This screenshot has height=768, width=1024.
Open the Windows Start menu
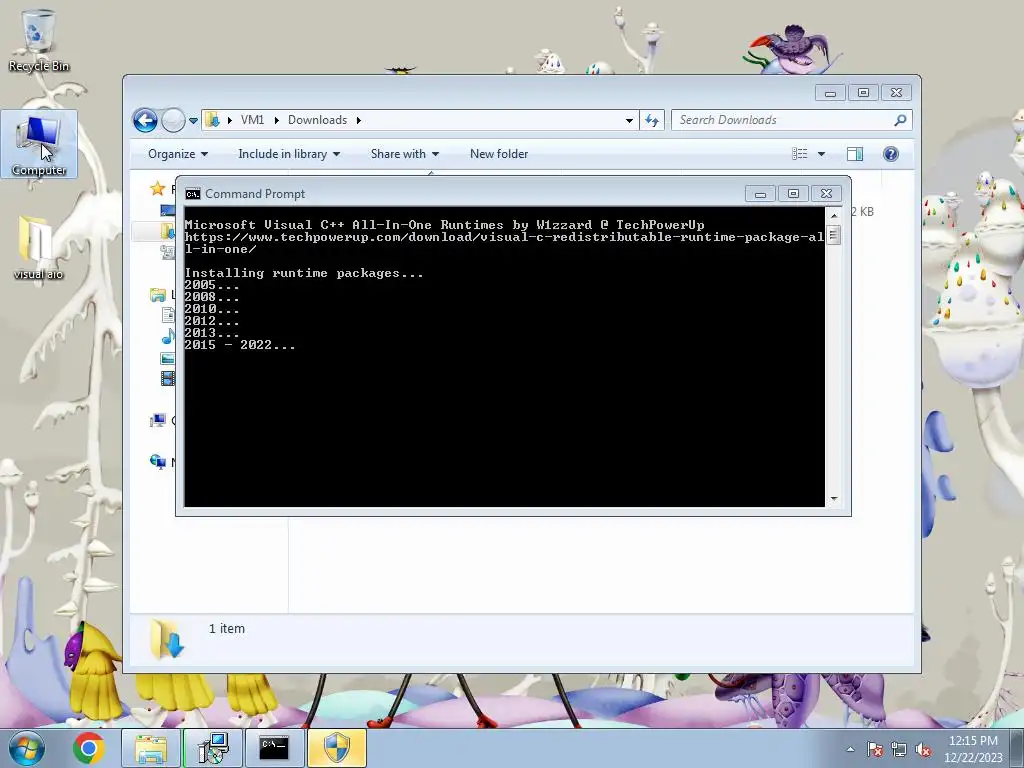click(25, 748)
